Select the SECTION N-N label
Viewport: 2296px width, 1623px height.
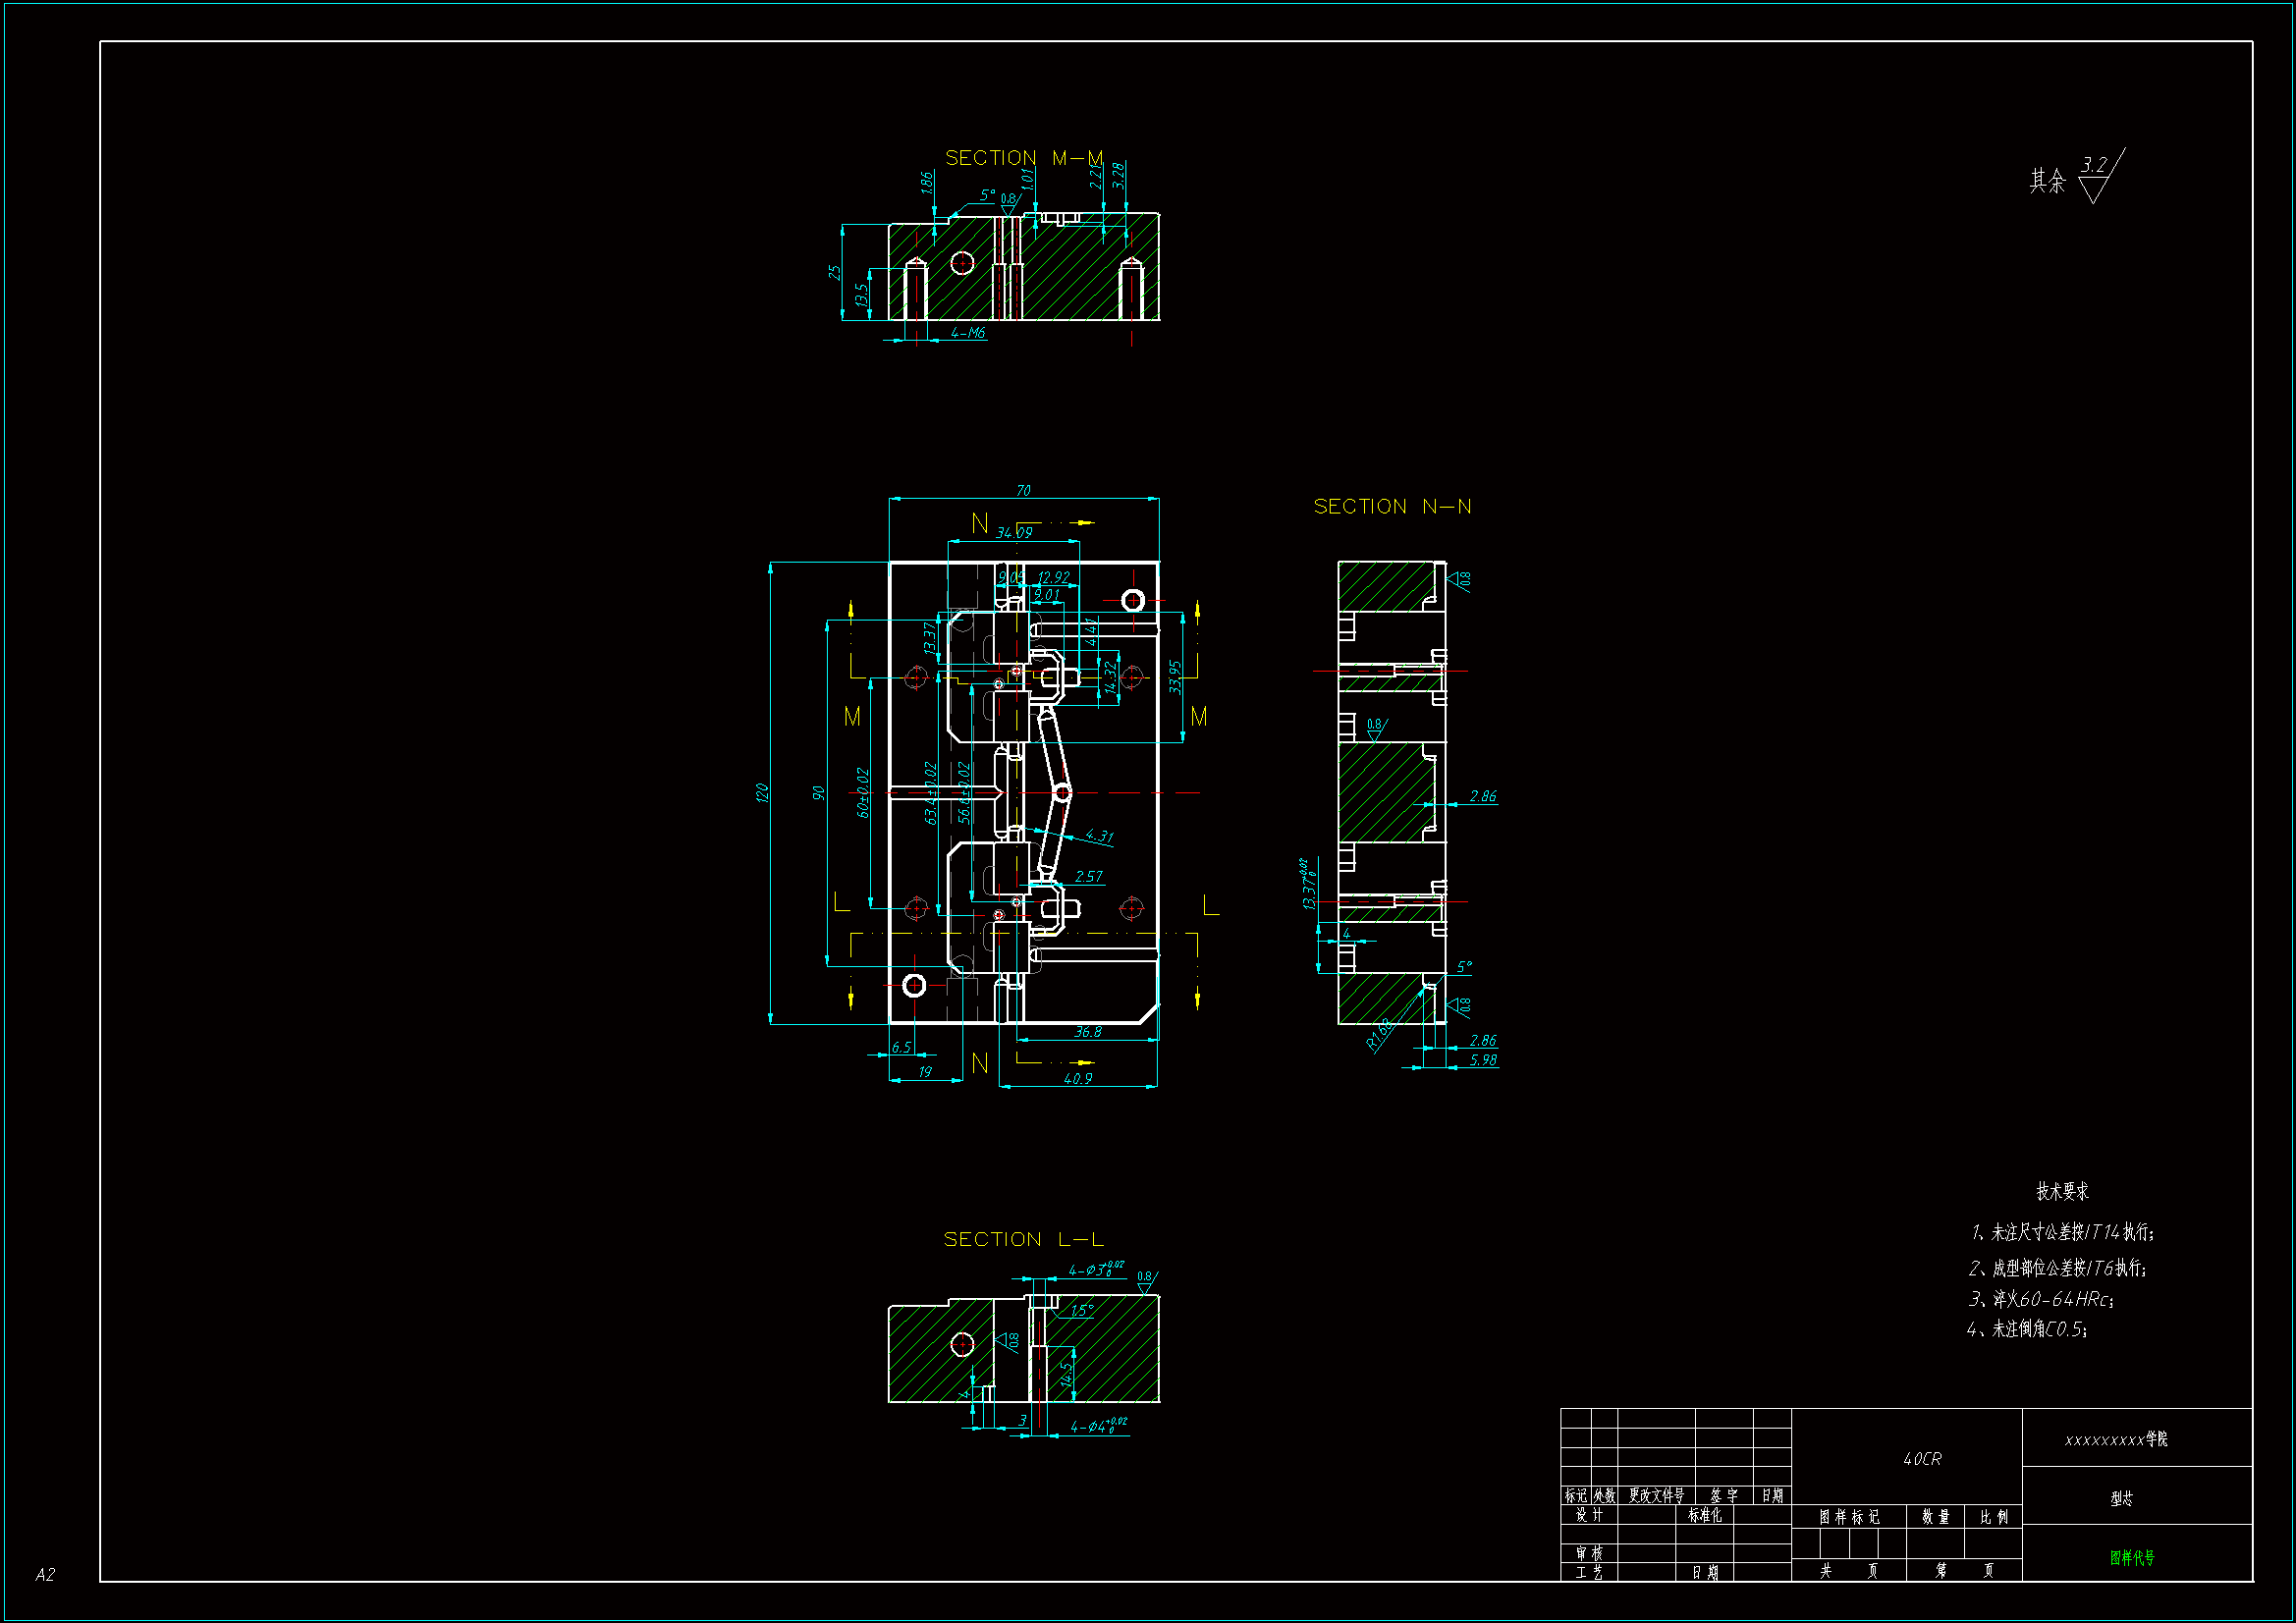coord(1391,507)
